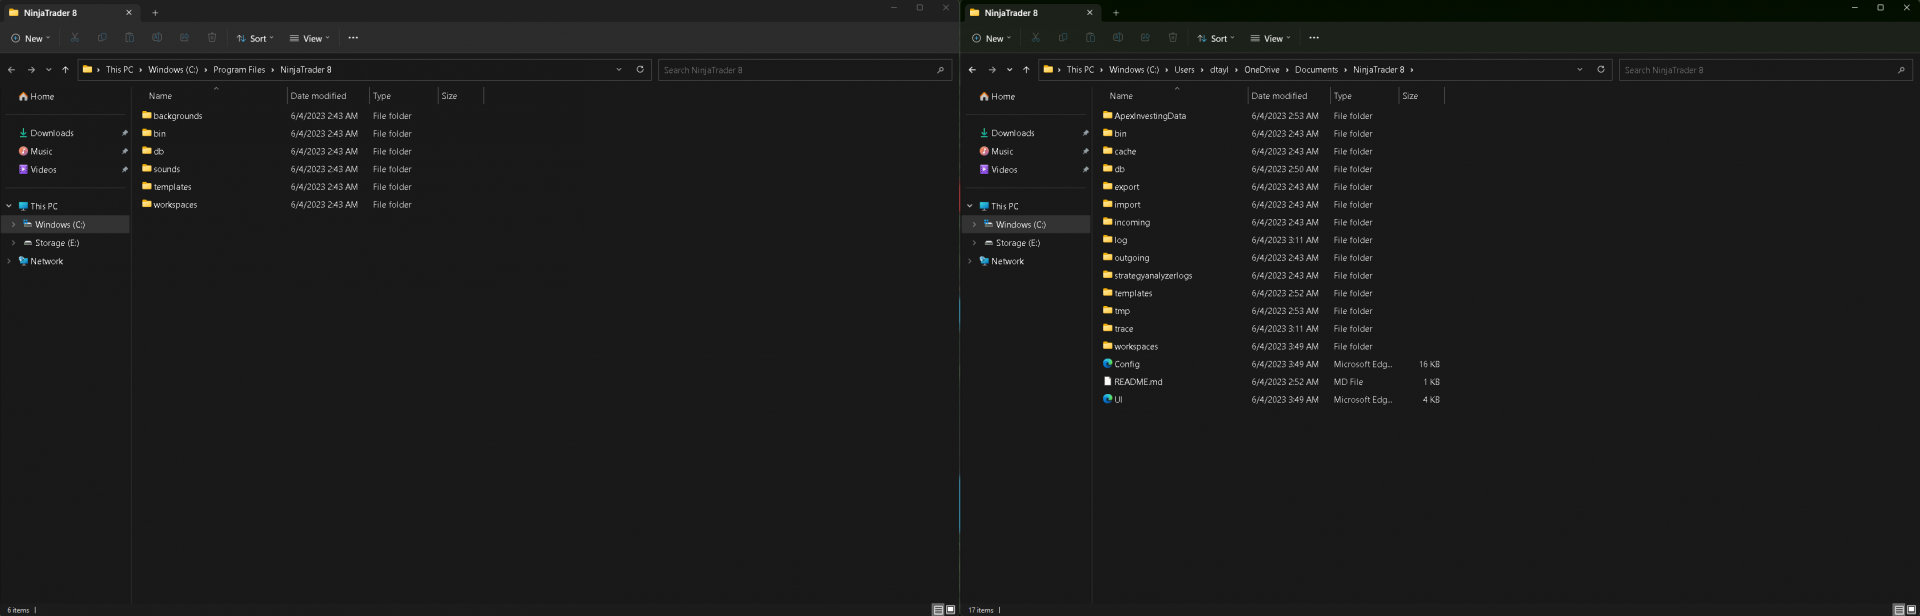The image size is (1920, 616).
Task: Open See more options in left window
Action: pyautogui.click(x=353, y=38)
